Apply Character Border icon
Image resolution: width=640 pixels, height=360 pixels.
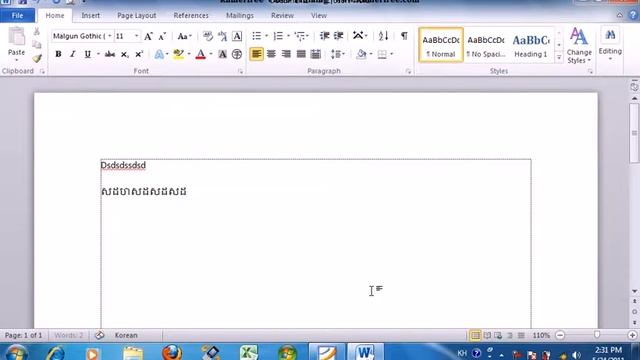pyautogui.click(x=237, y=36)
